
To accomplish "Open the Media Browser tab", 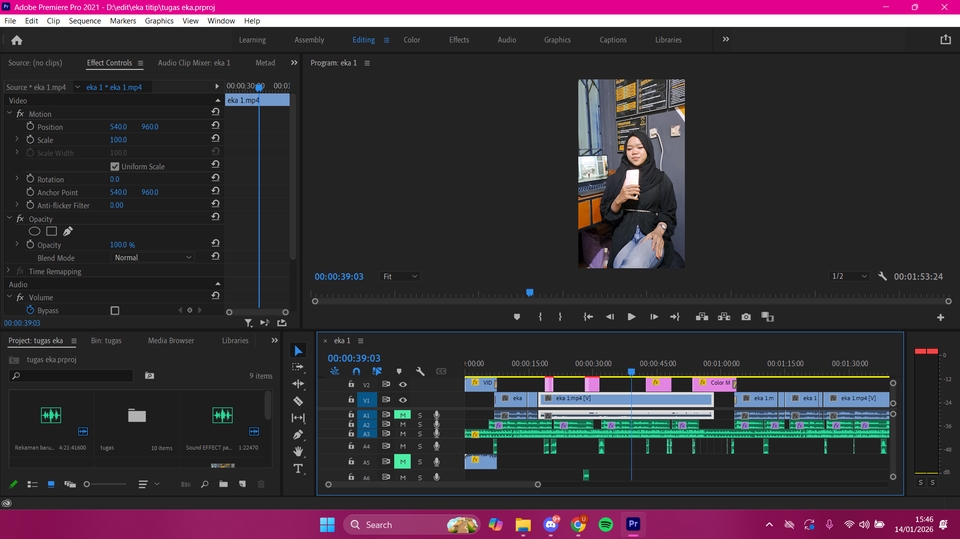I will click(171, 341).
